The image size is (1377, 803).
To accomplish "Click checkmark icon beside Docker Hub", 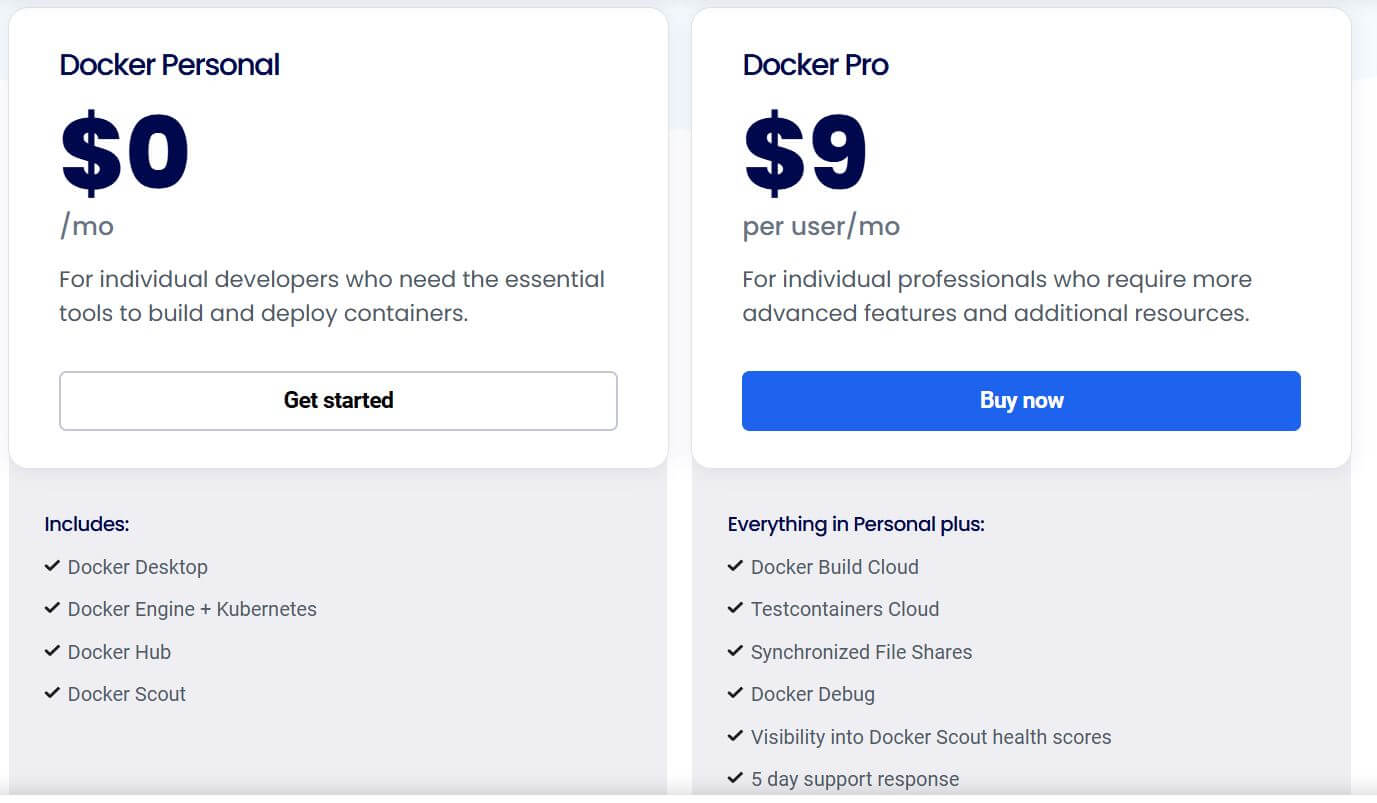I will (52, 651).
